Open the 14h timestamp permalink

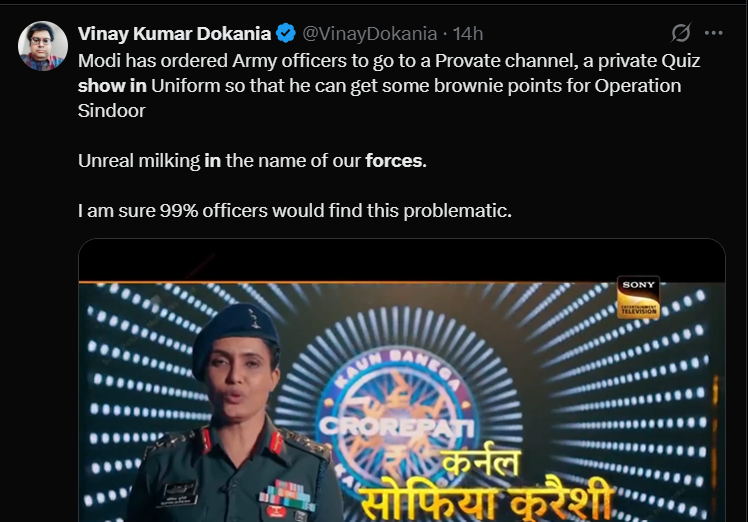point(468,33)
